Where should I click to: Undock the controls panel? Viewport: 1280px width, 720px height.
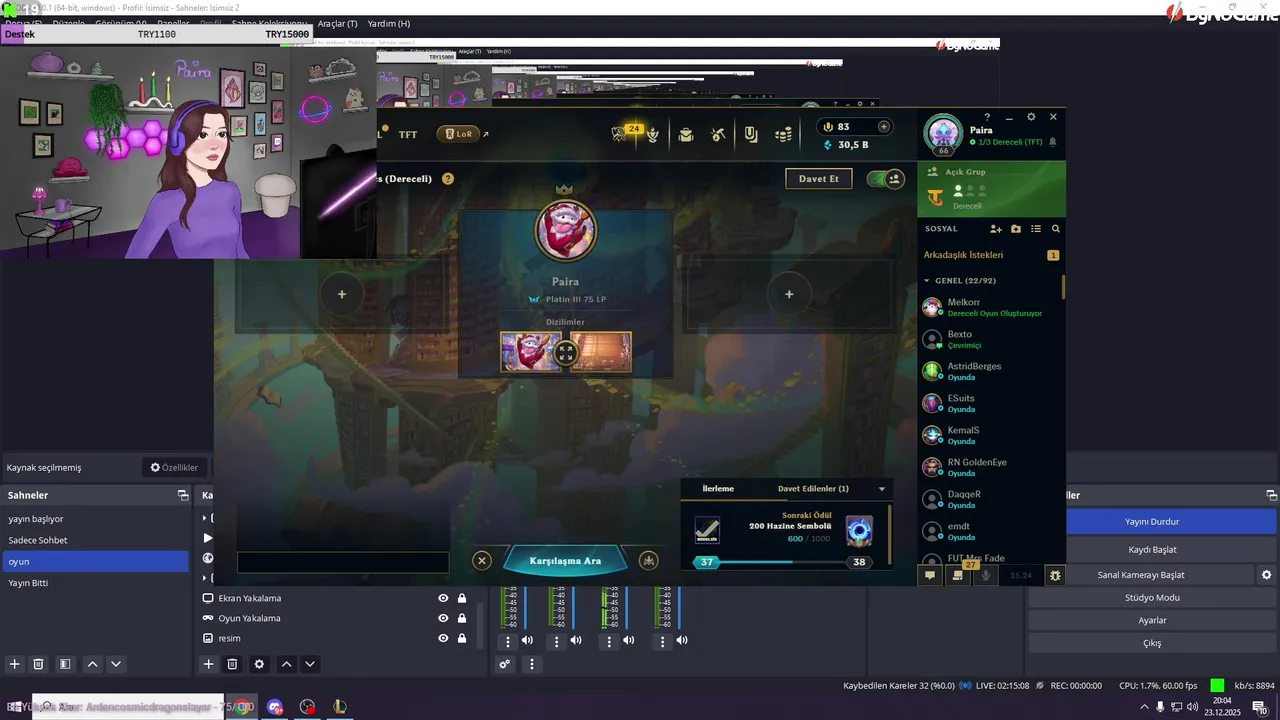[1271, 495]
